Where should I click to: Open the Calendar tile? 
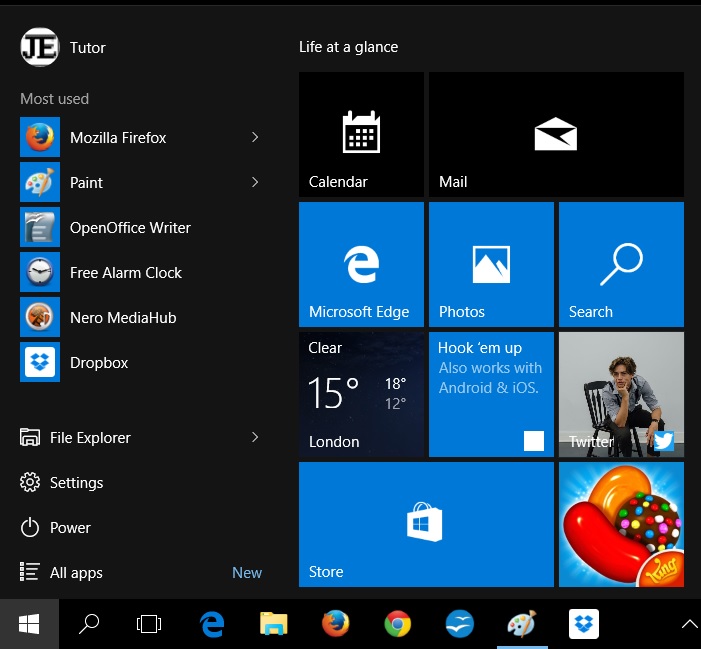click(361, 134)
